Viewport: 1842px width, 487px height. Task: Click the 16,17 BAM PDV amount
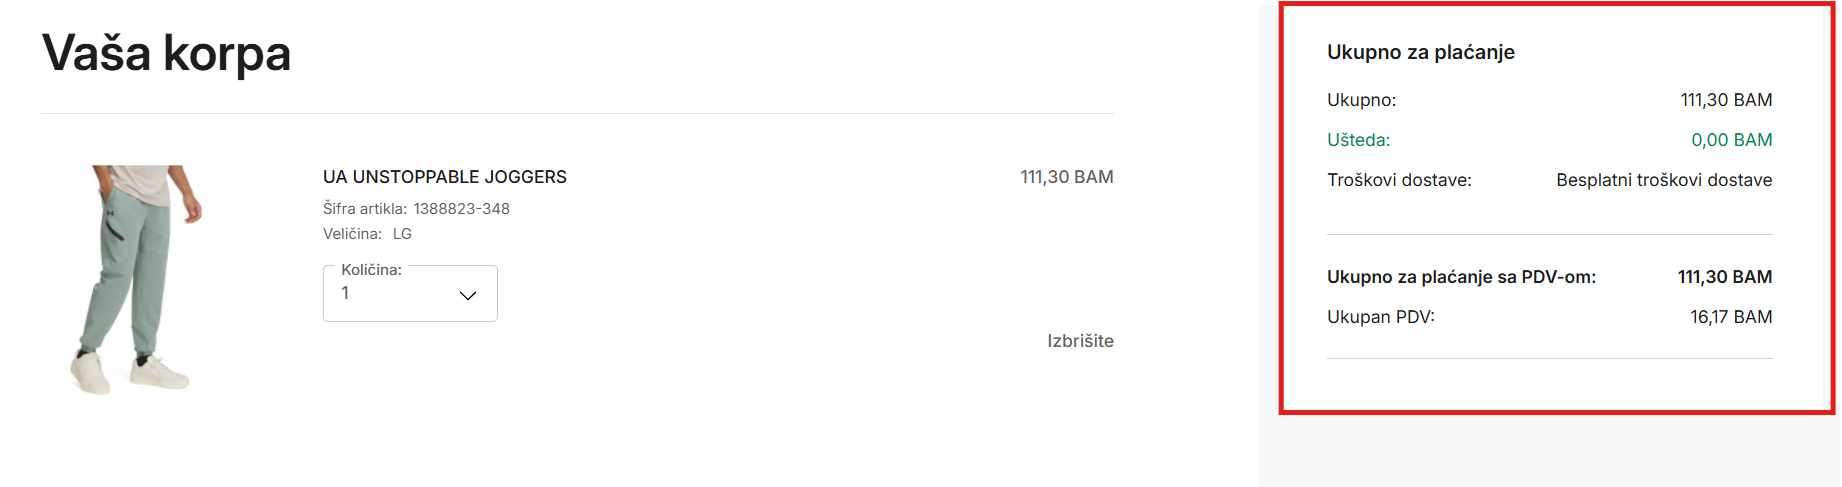point(1730,317)
